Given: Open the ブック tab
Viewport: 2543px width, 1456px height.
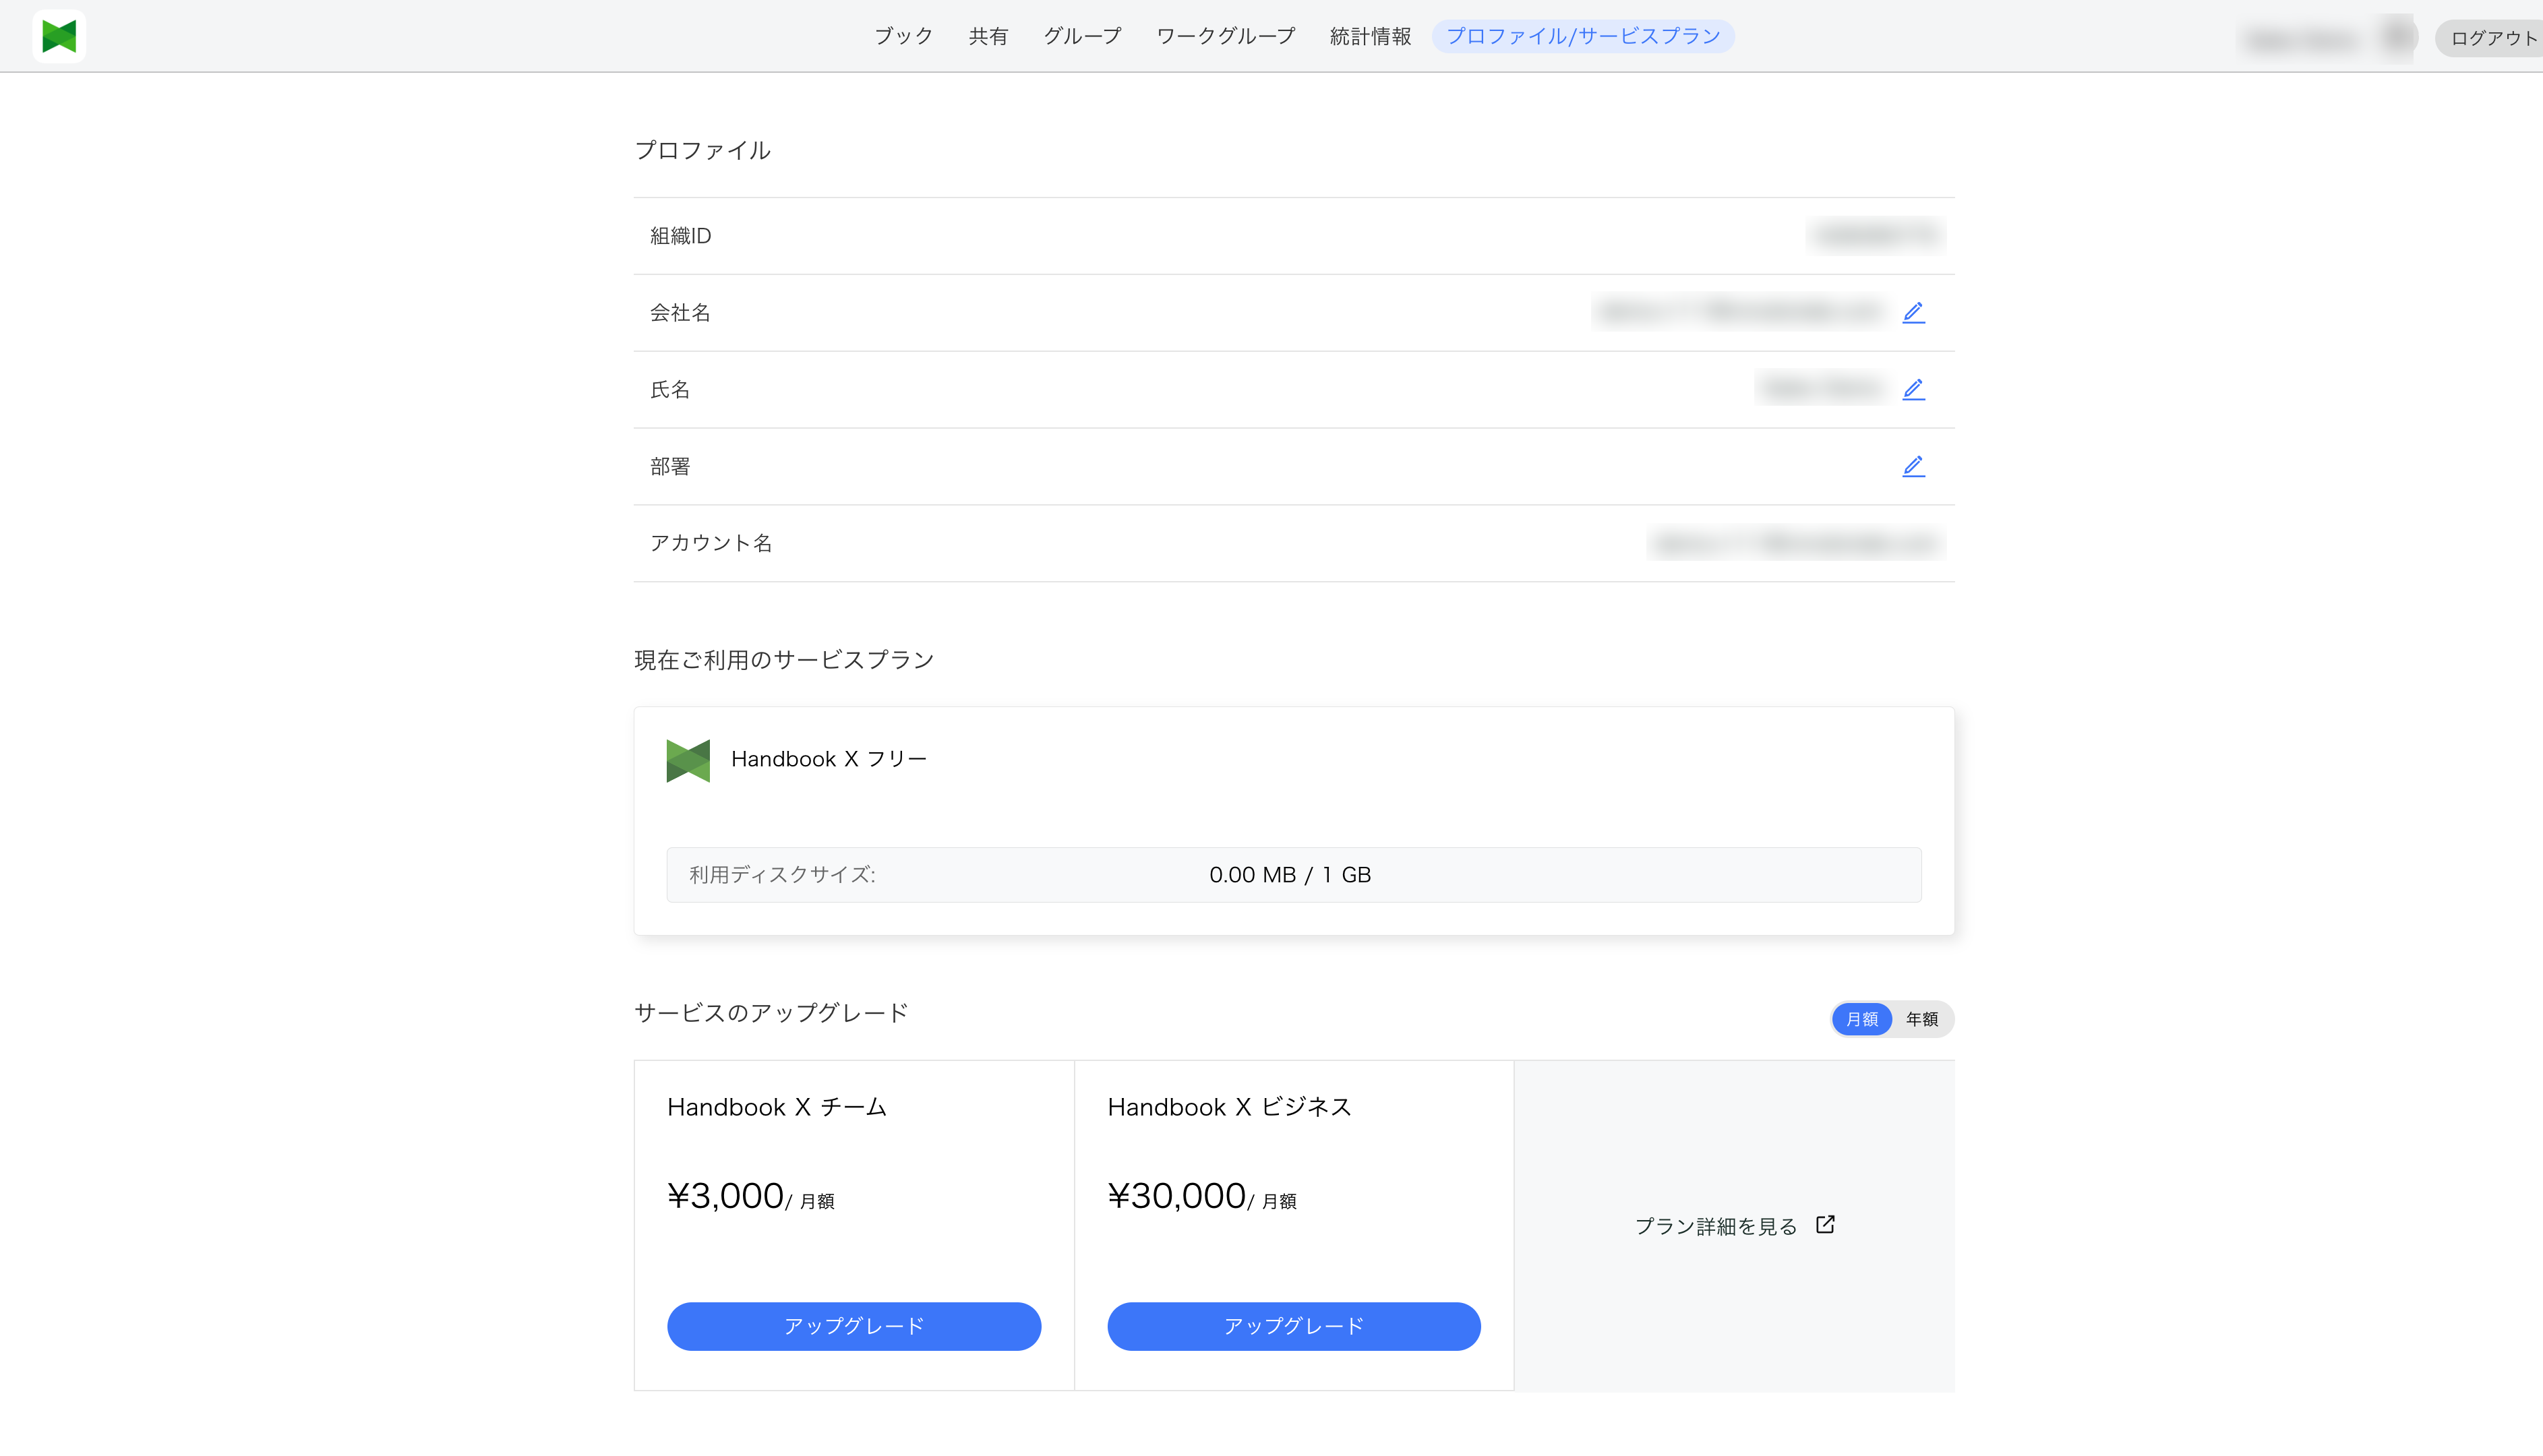Looking at the screenshot, I should point(903,36).
